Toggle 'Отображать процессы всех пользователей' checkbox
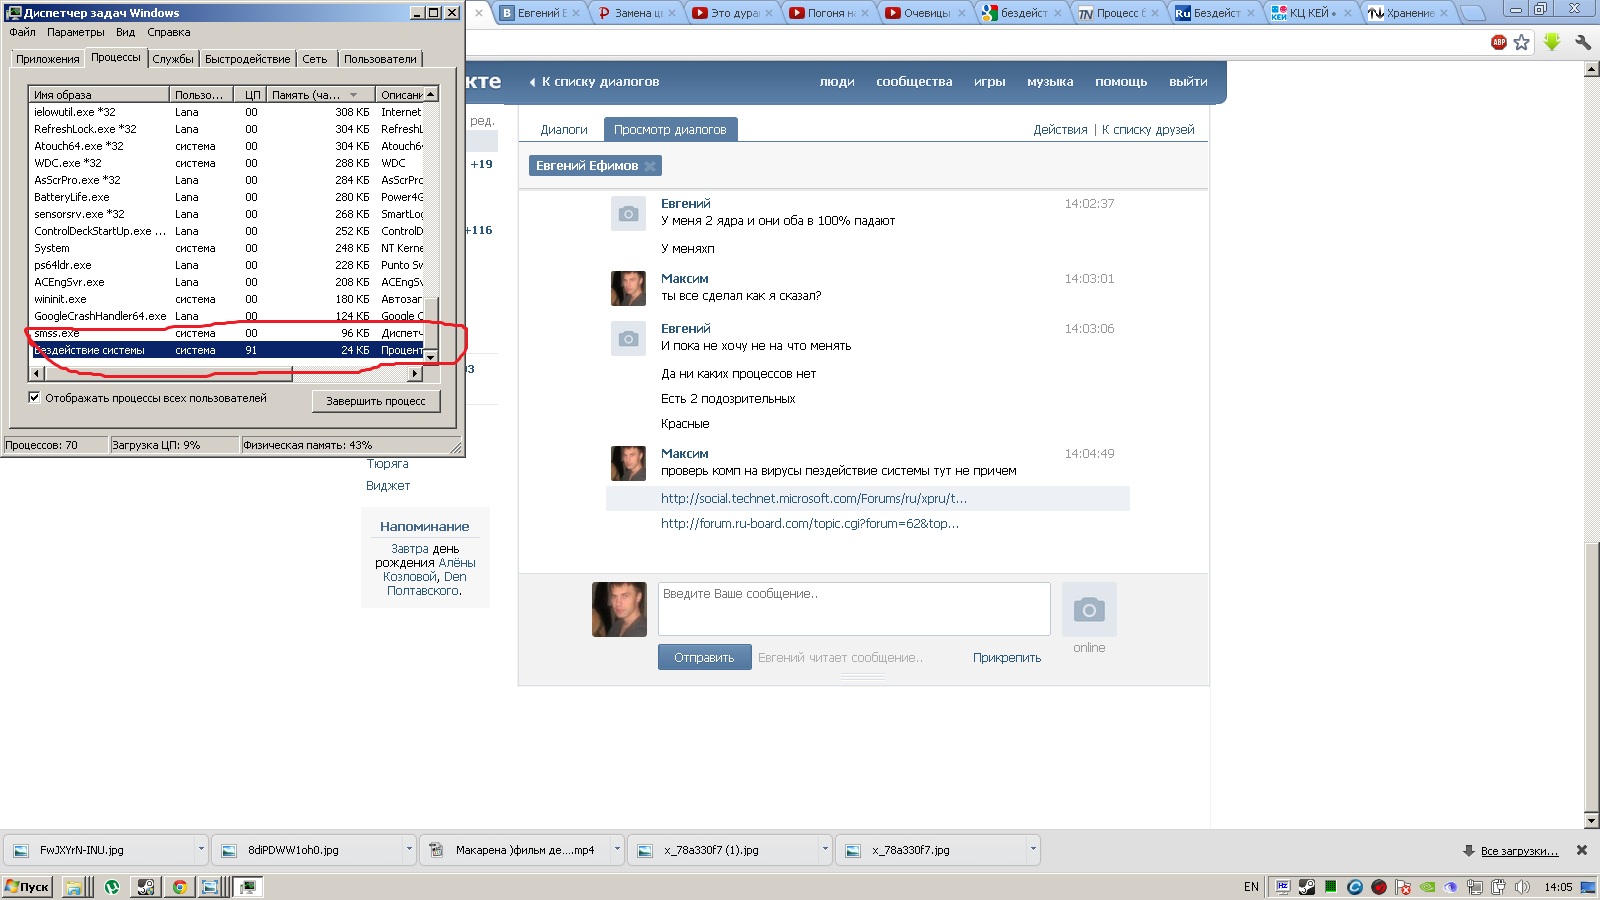Screen dimensions: 1600x900 (x=34, y=398)
